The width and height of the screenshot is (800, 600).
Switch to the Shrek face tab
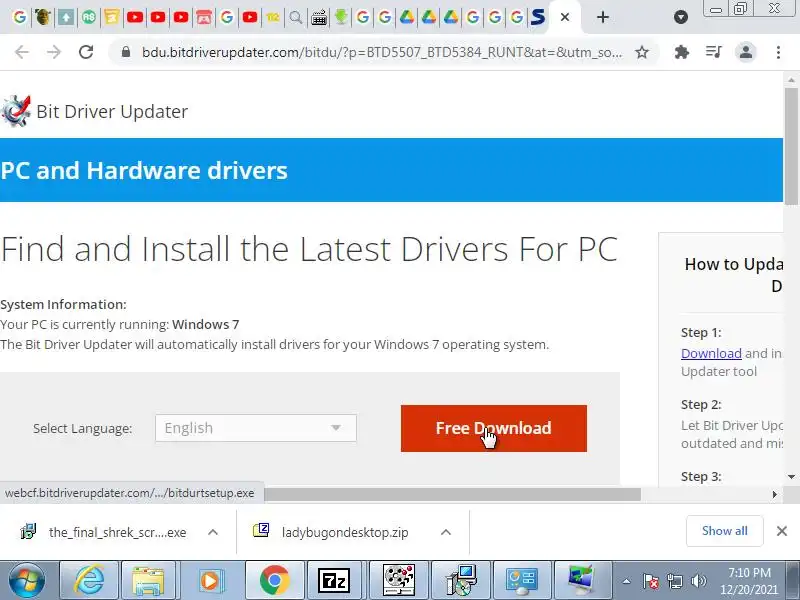[43, 17]
